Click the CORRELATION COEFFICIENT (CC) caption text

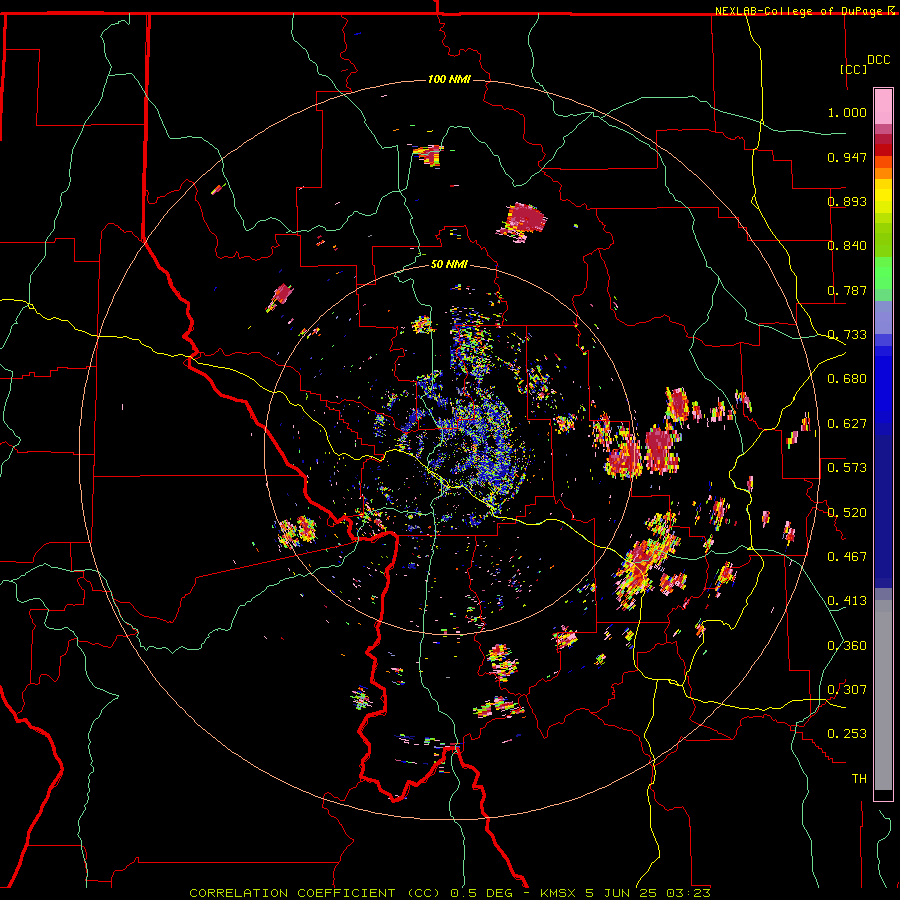click(315, 893)
